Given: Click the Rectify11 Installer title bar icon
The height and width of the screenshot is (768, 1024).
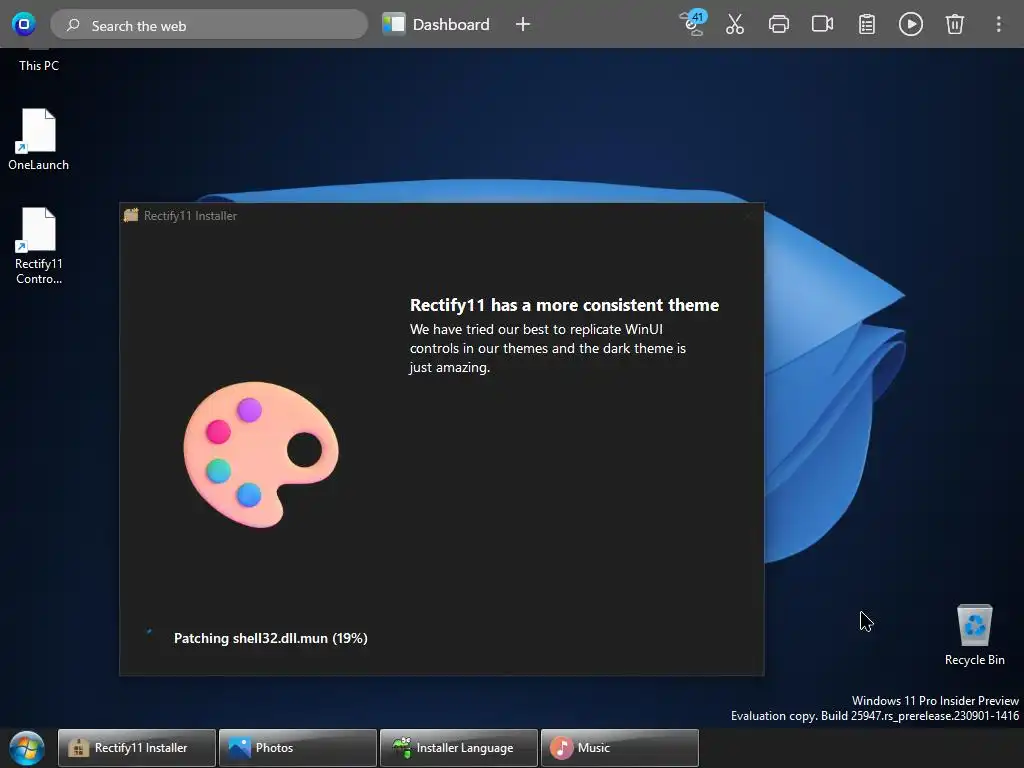Looking at the screenshot, I should [x=131, y=216].
